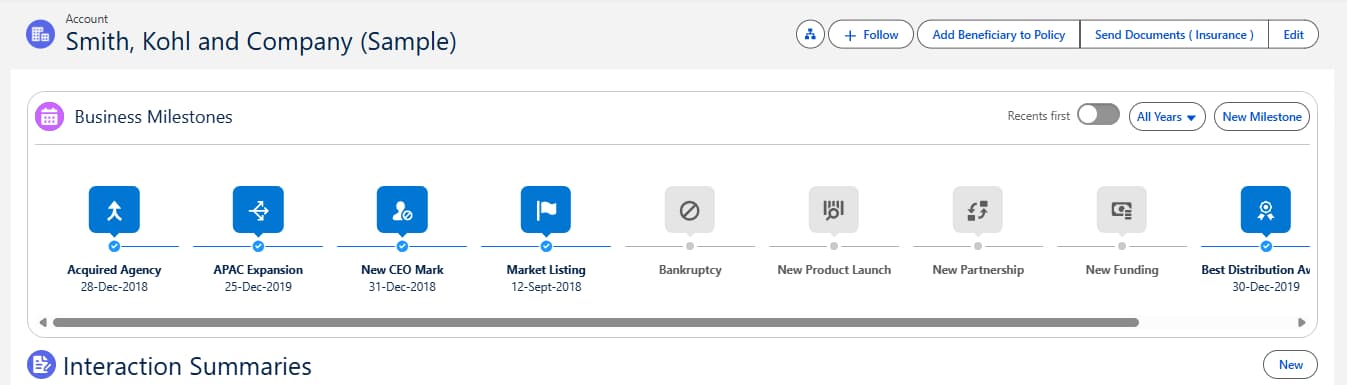Click New button in Interaction Summaries
The width and height of the screenshot is (1347, 385).
pos(1291,364)
